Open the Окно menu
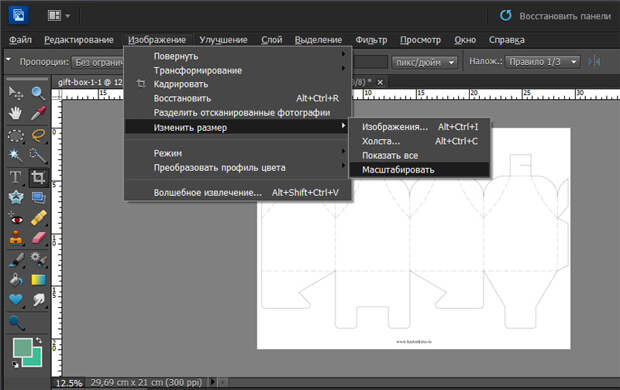Screen dimensions: 620x390 (465, 40)
